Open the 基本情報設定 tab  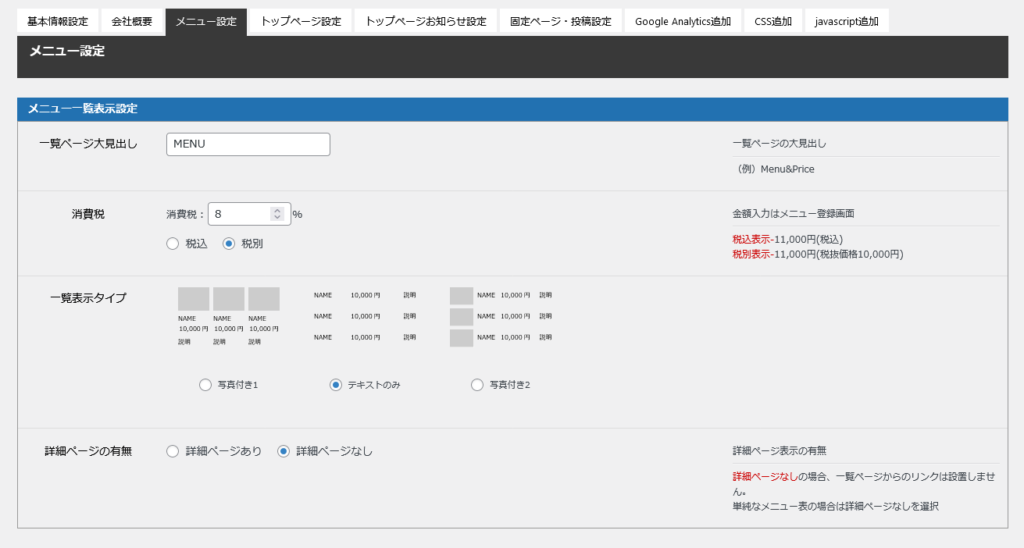[58, 21]
